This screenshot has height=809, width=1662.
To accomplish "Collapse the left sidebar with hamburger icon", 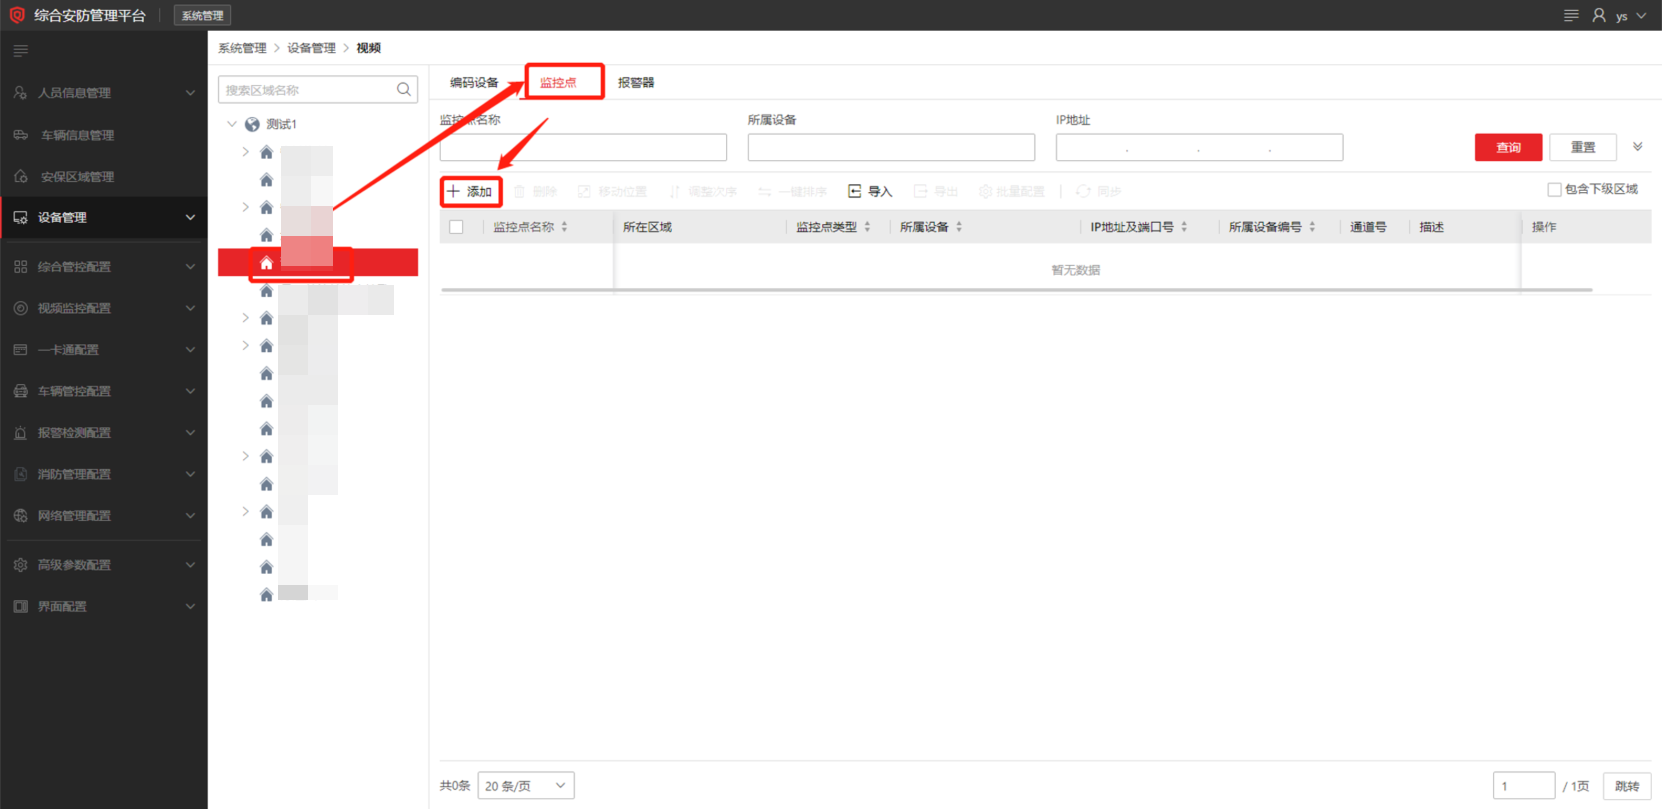I will pos(21,51).
